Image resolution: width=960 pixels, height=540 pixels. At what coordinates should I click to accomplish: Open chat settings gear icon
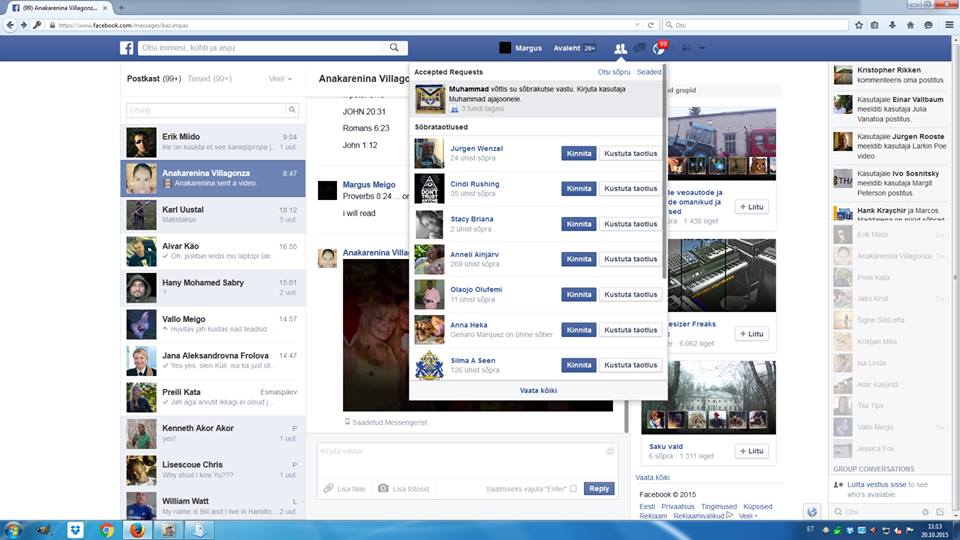[x=926, y=511]
